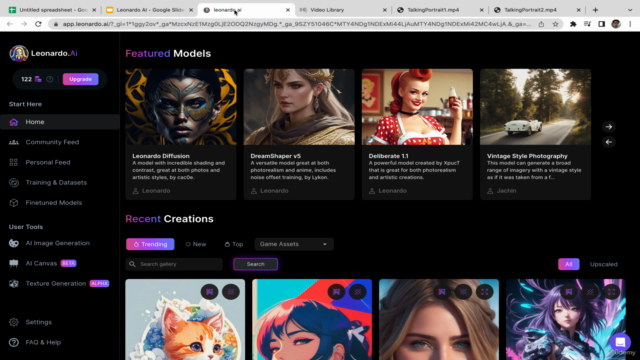Bookmark this page with star icon
This screenshot has height=360, width=640.
(556, 24)
